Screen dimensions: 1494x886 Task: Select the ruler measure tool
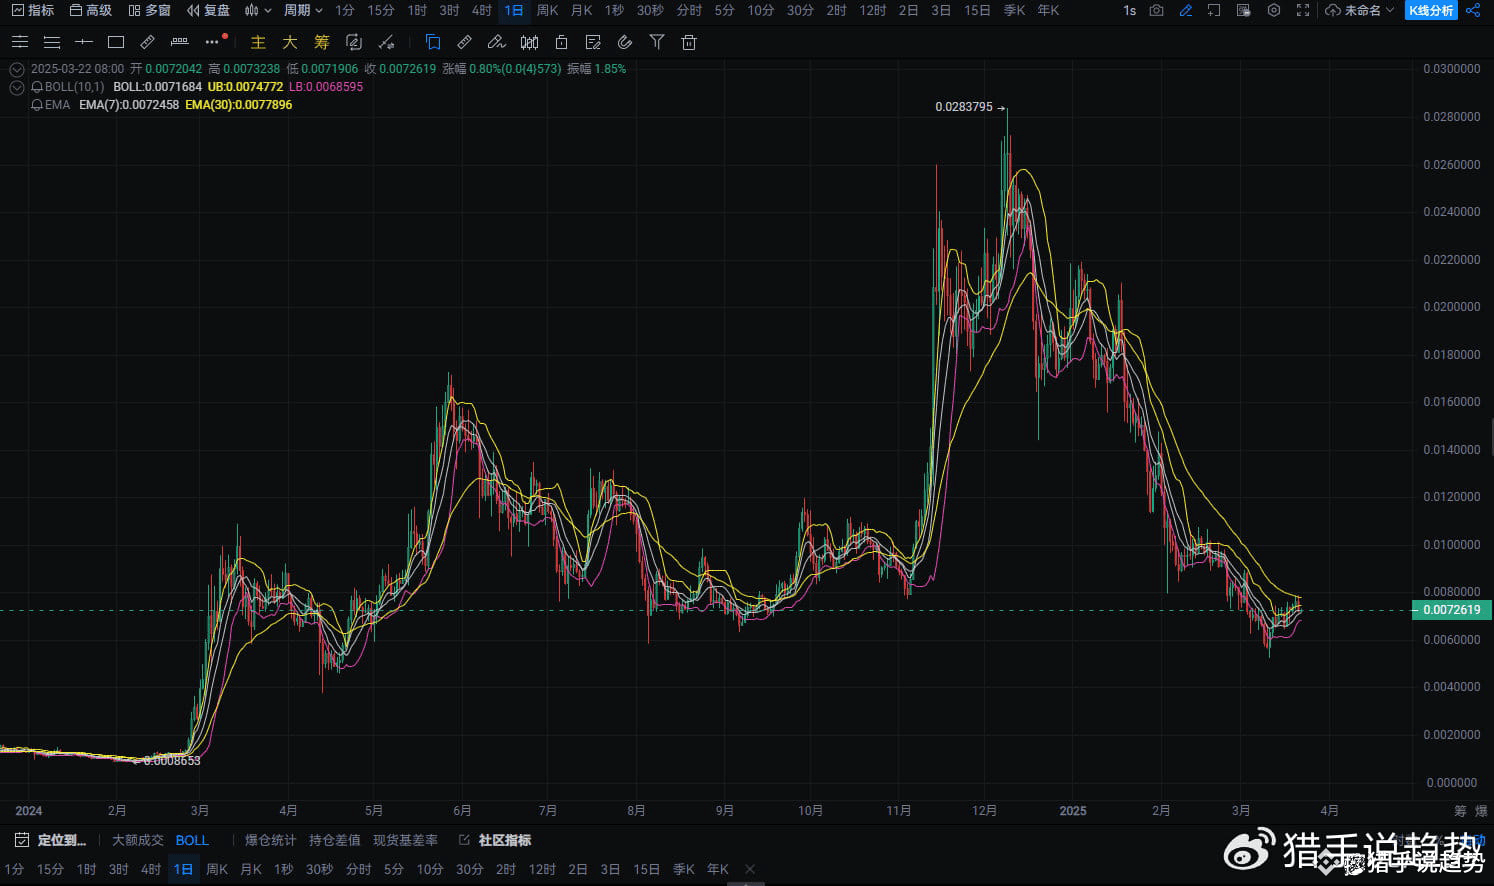(x=148, y=42)
